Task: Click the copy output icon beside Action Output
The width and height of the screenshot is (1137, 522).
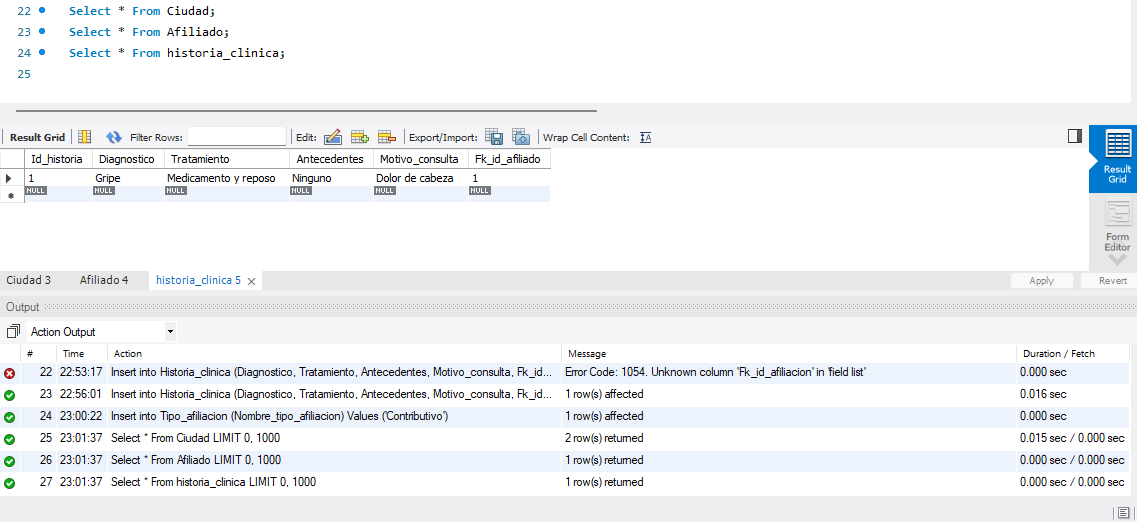Action: pyautogui.click(x=13, y=331)
